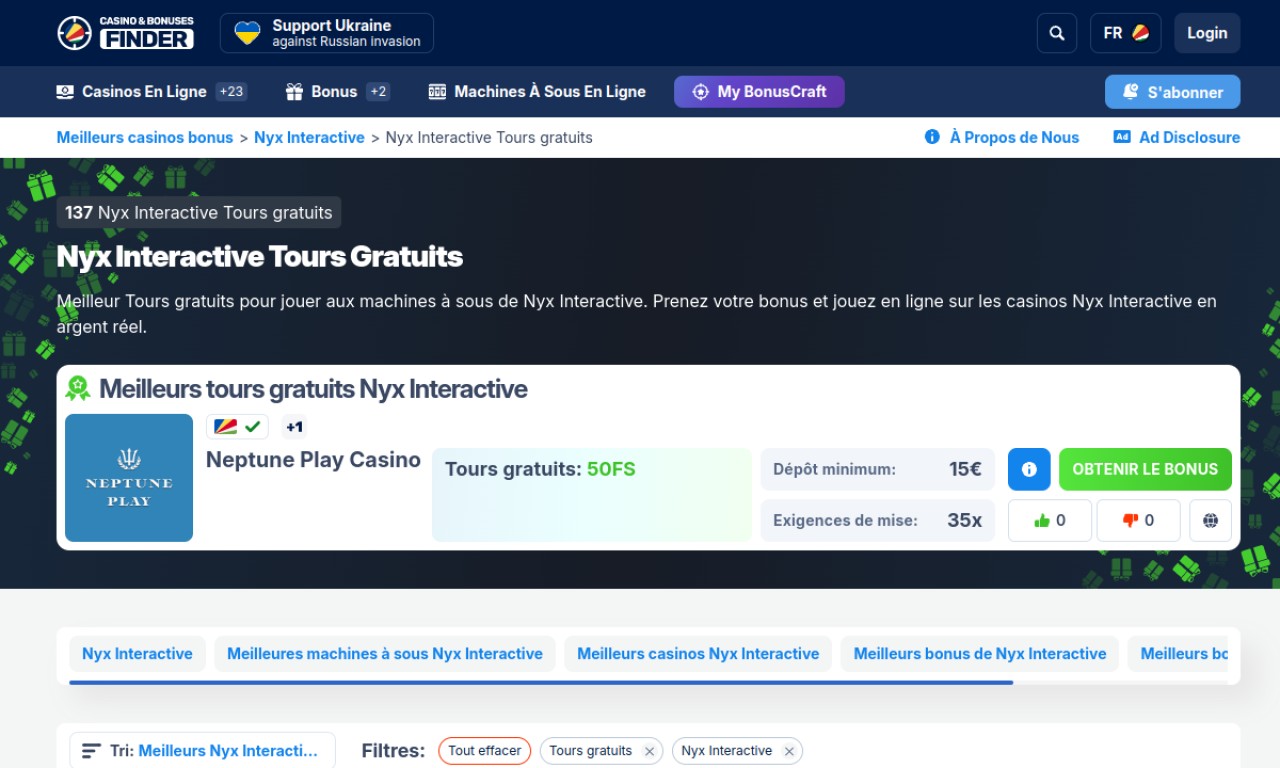Click the gift icon in Bonus menu
The image size is (1280, 768).
294,91
